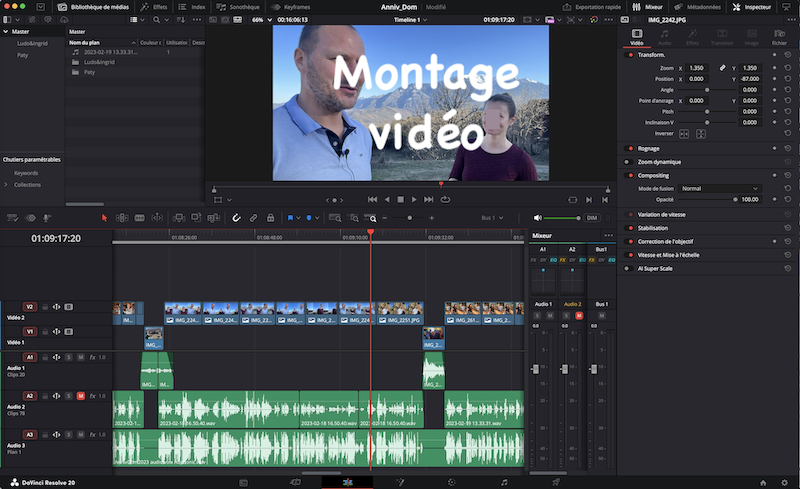Click the DIM audio button
800x489 pixels.
(x=592, y=218)
